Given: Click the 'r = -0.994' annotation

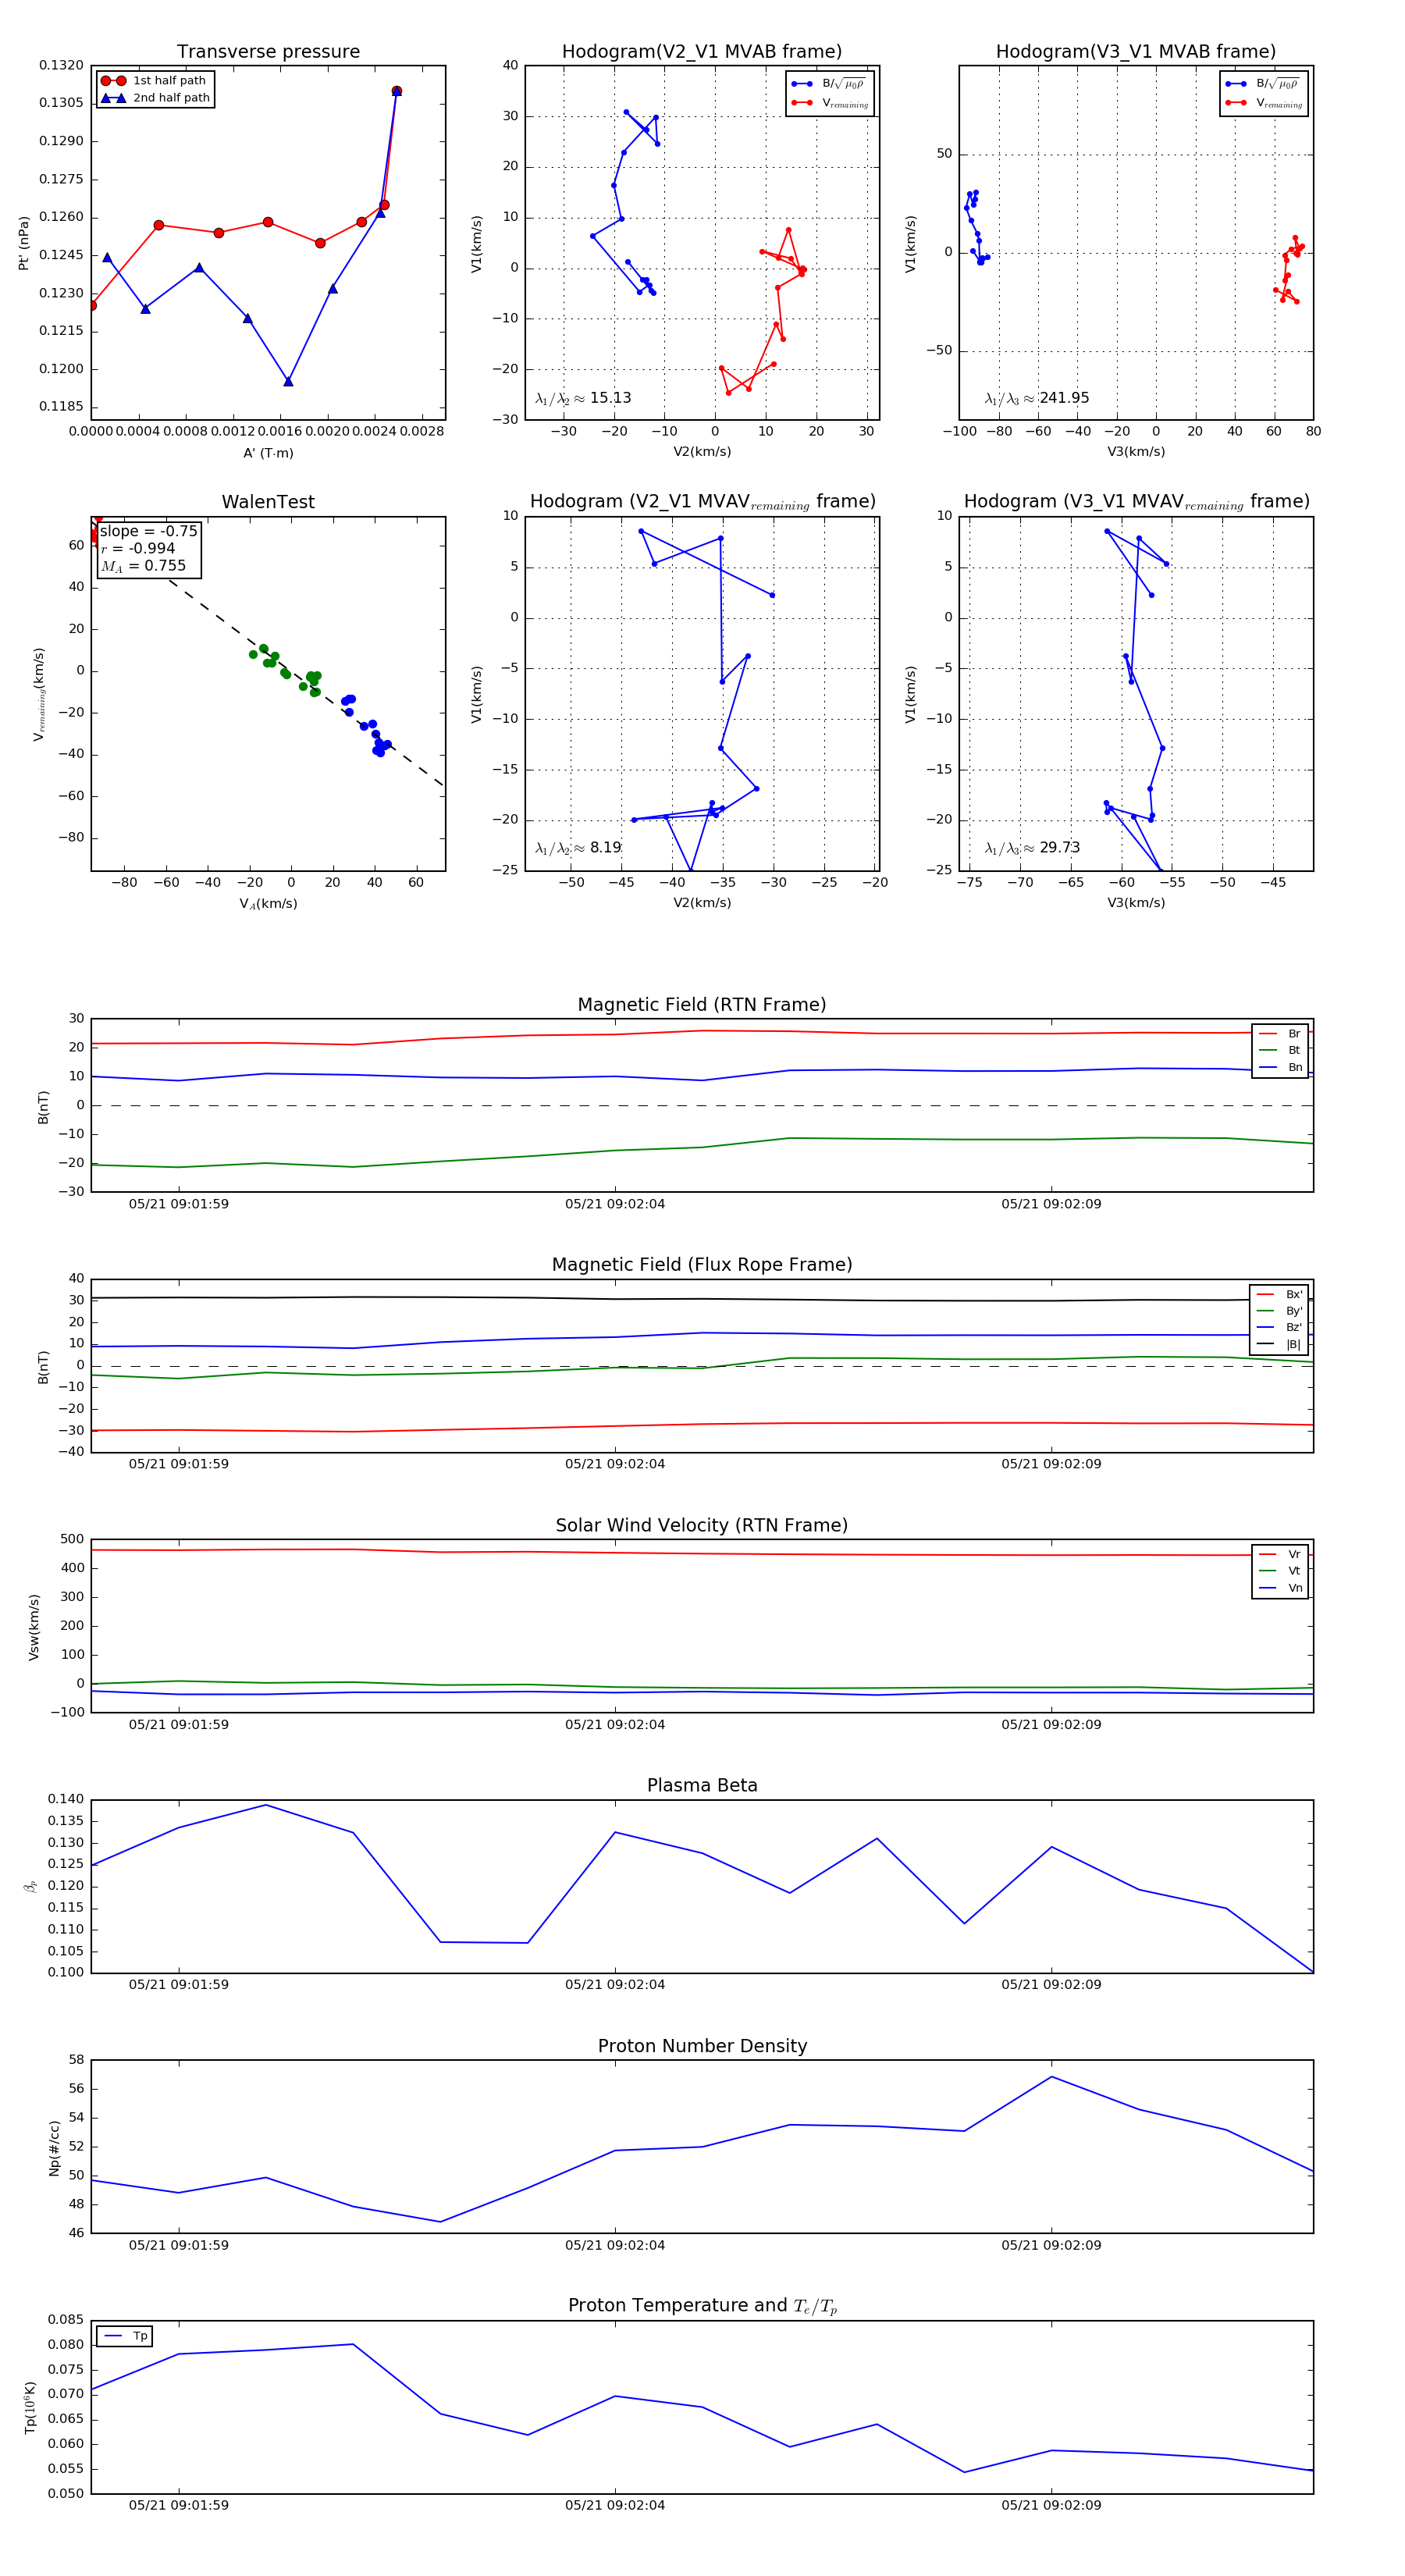Looking at the screenshot, I should (x=138, y=549).
